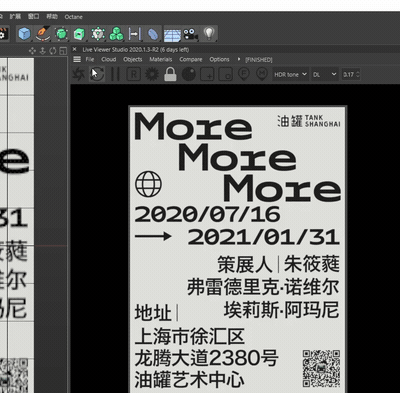The image size is (400, 393).
Task: Add a Light object
Action: pos(209,34)
